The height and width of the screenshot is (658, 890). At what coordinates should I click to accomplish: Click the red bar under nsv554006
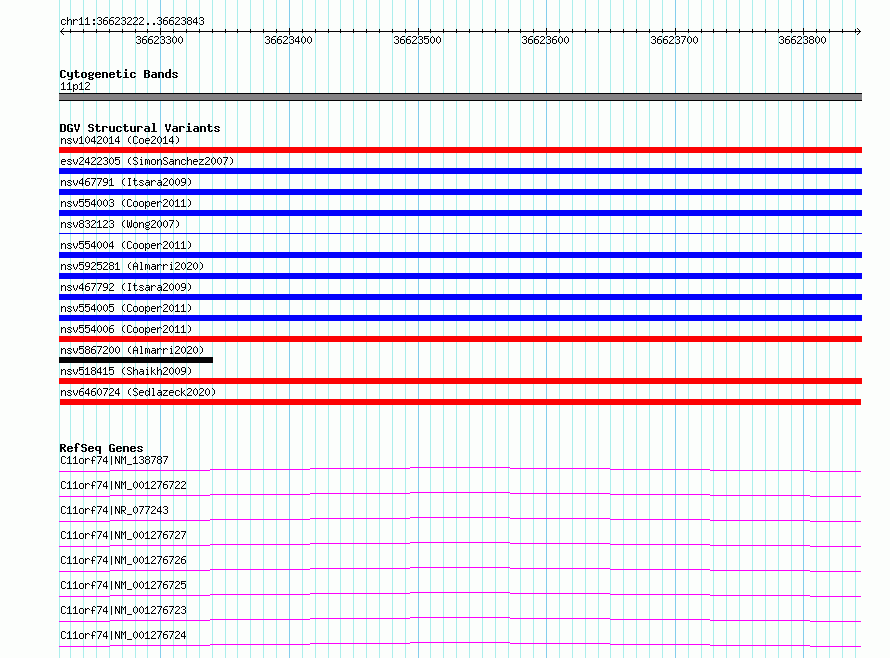point(460,339)
